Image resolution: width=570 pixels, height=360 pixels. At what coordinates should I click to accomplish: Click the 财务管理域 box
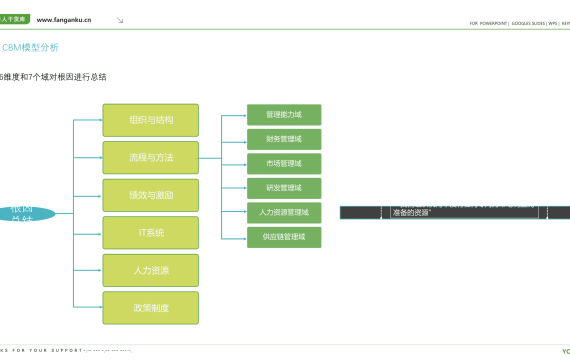[x=284, y=139]
